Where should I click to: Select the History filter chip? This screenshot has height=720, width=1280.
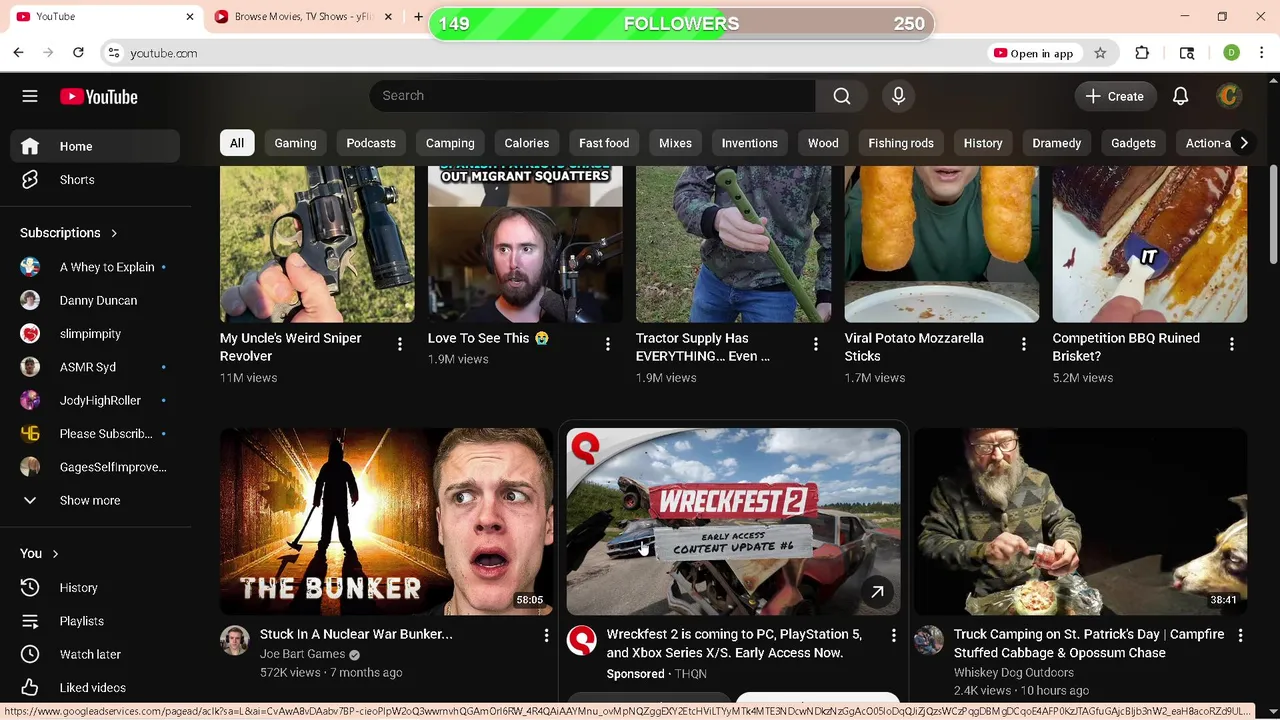(983, 143)
